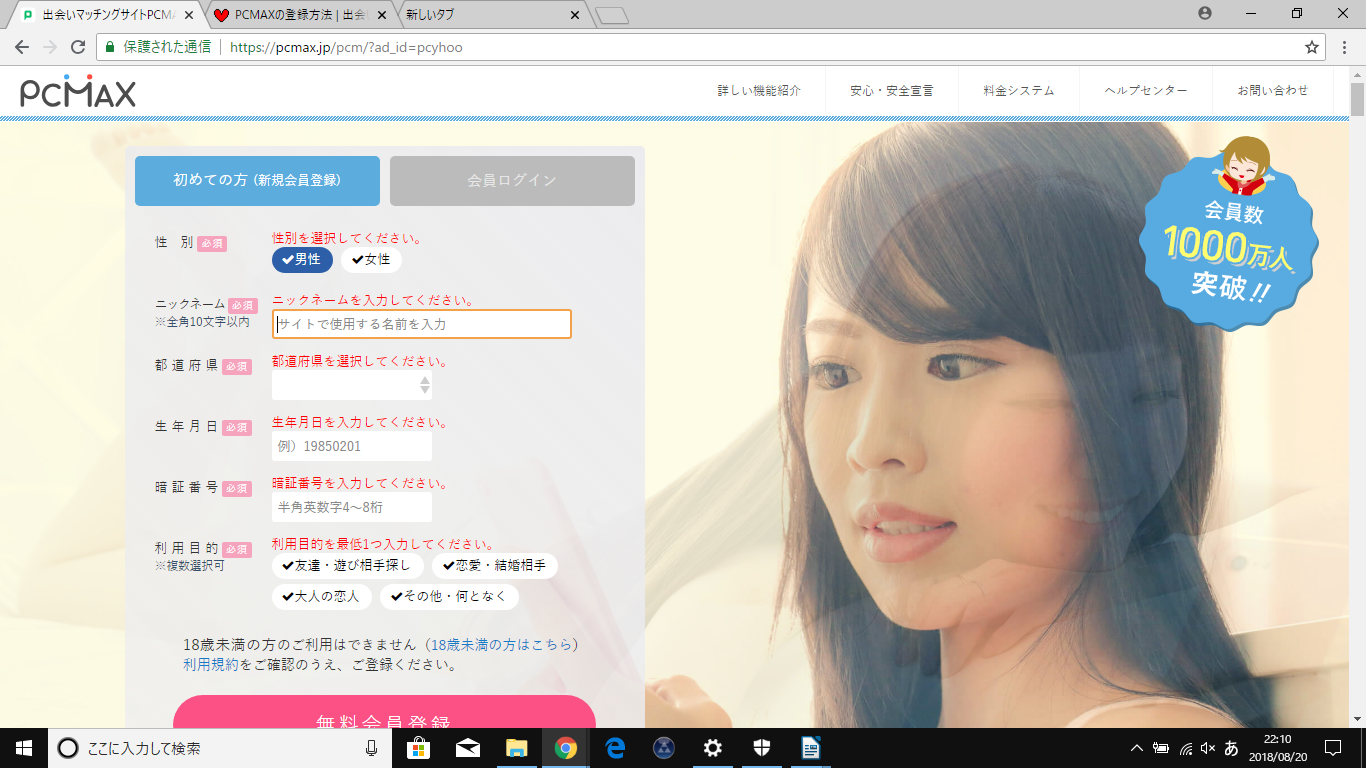
Task: Open the document app icon in the taskbar
Action: pyautogui.click(x=810, y=748)
